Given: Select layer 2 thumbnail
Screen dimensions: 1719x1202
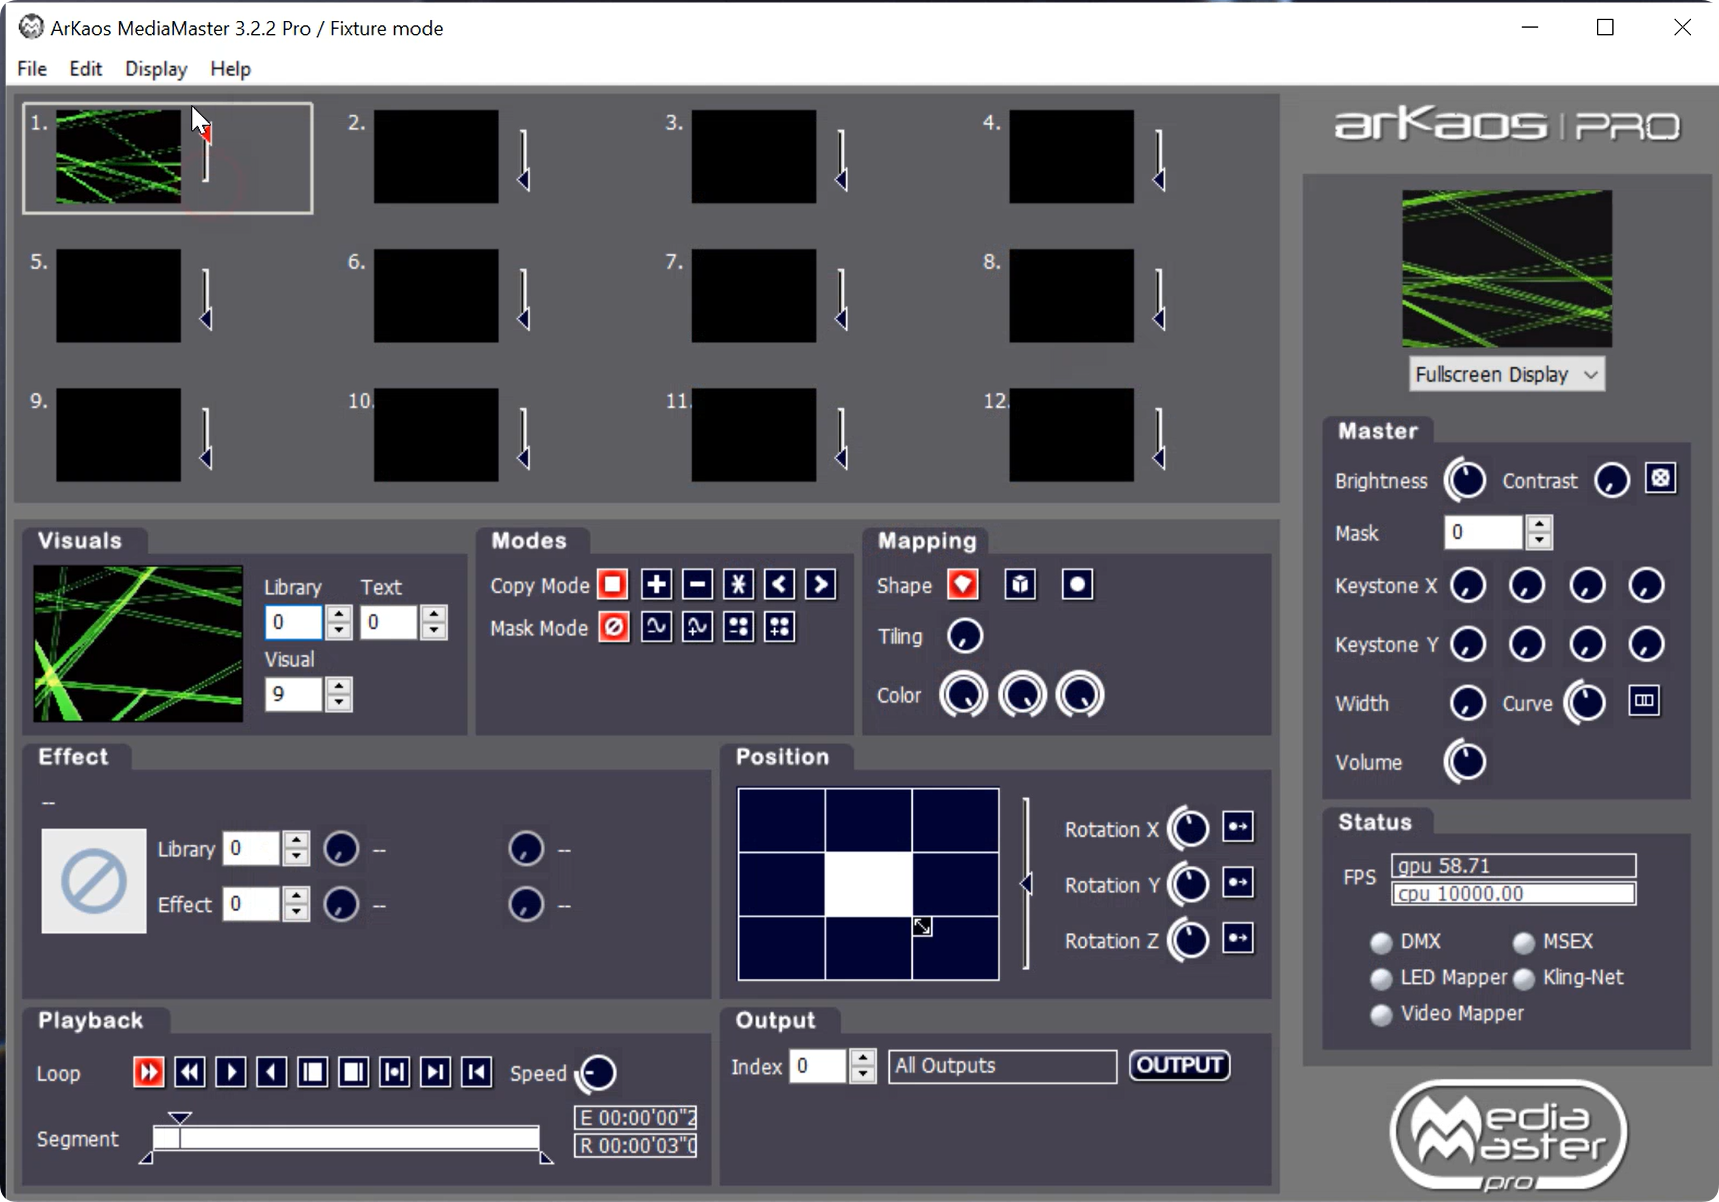Looking at the screenshot, I should coord(436,157).
